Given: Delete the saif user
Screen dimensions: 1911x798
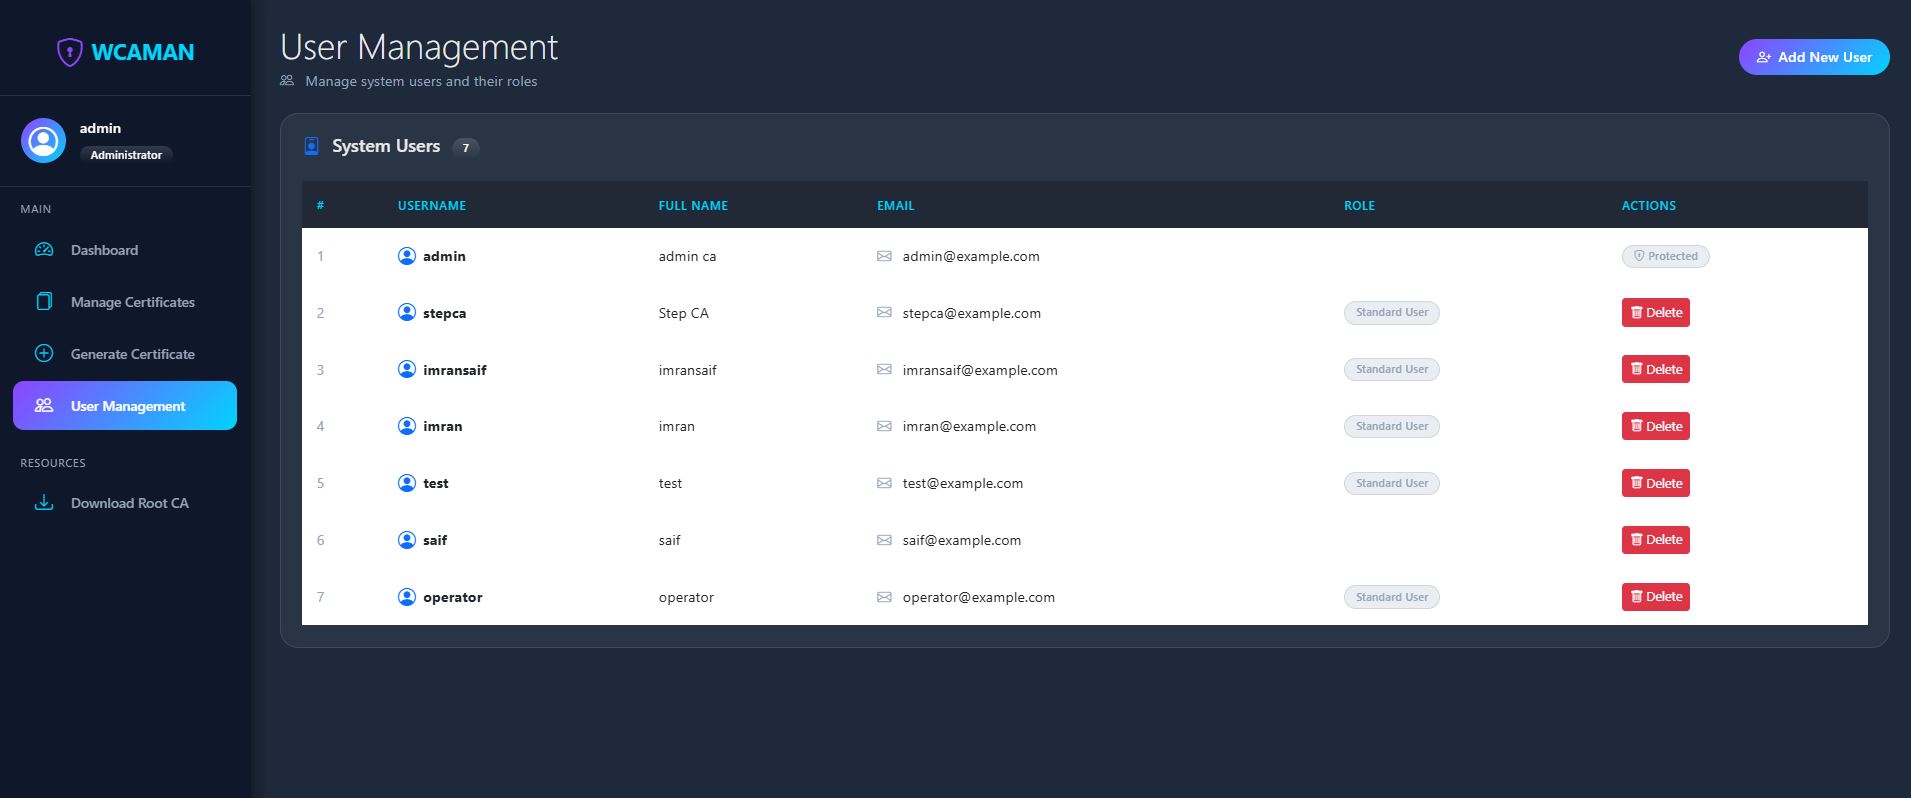Looking at the screenshot, I should (x=1655, y=540).
